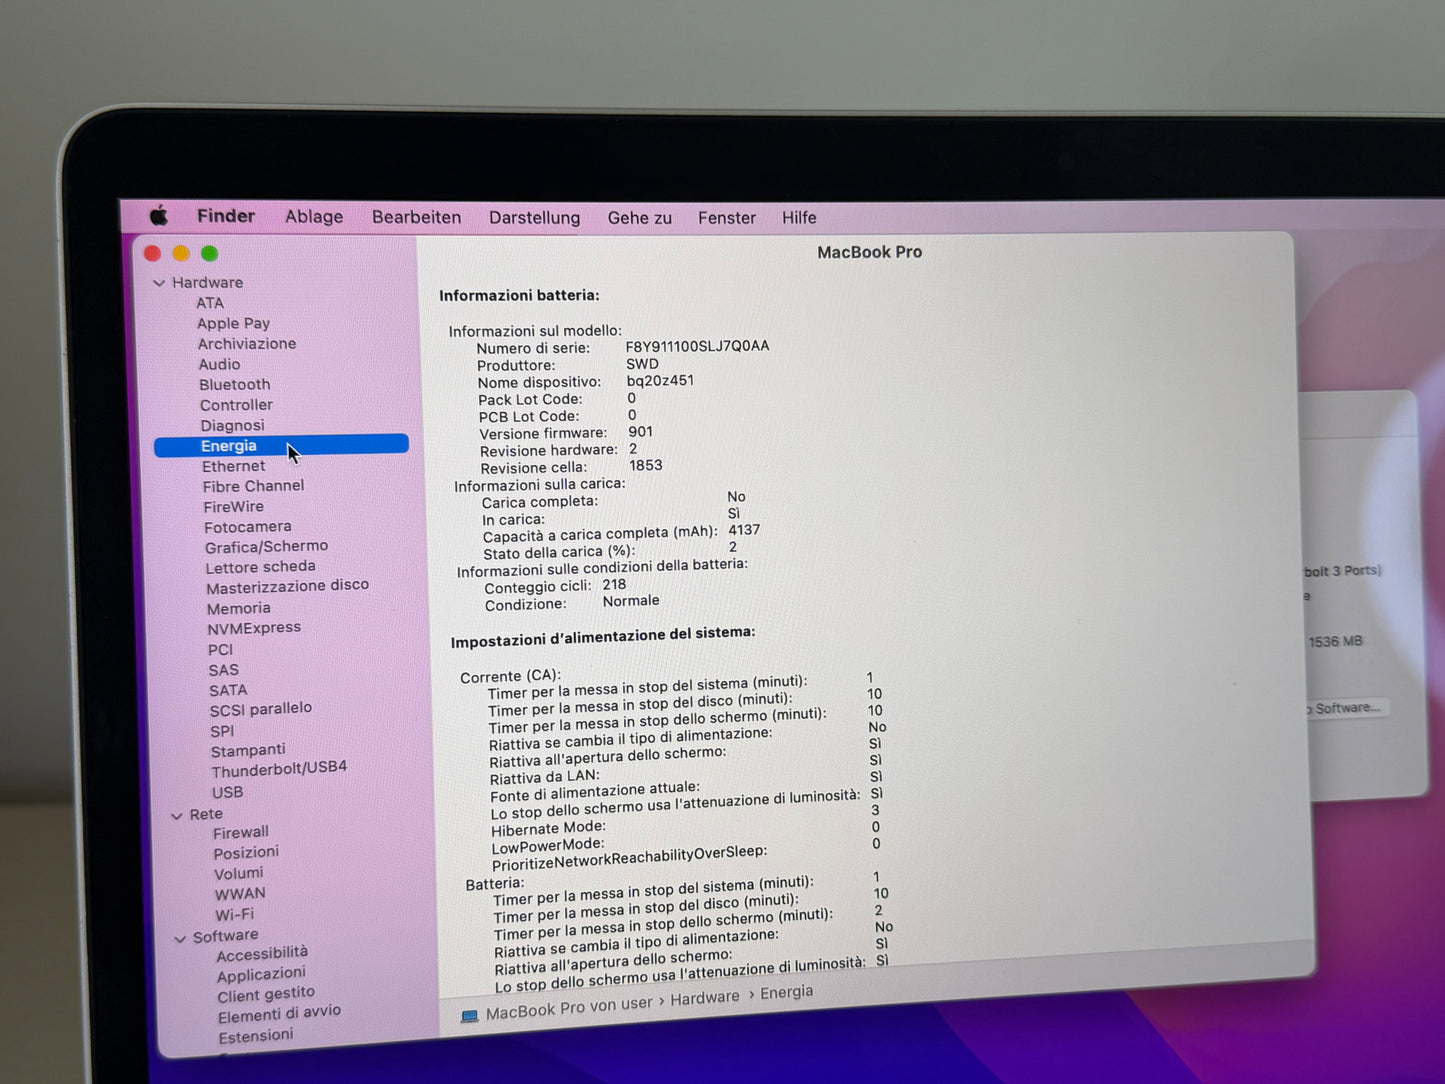This screenshot has width=1445, height=1084.
Task: Select Controller in the sidebar
Action: [236, 405]
